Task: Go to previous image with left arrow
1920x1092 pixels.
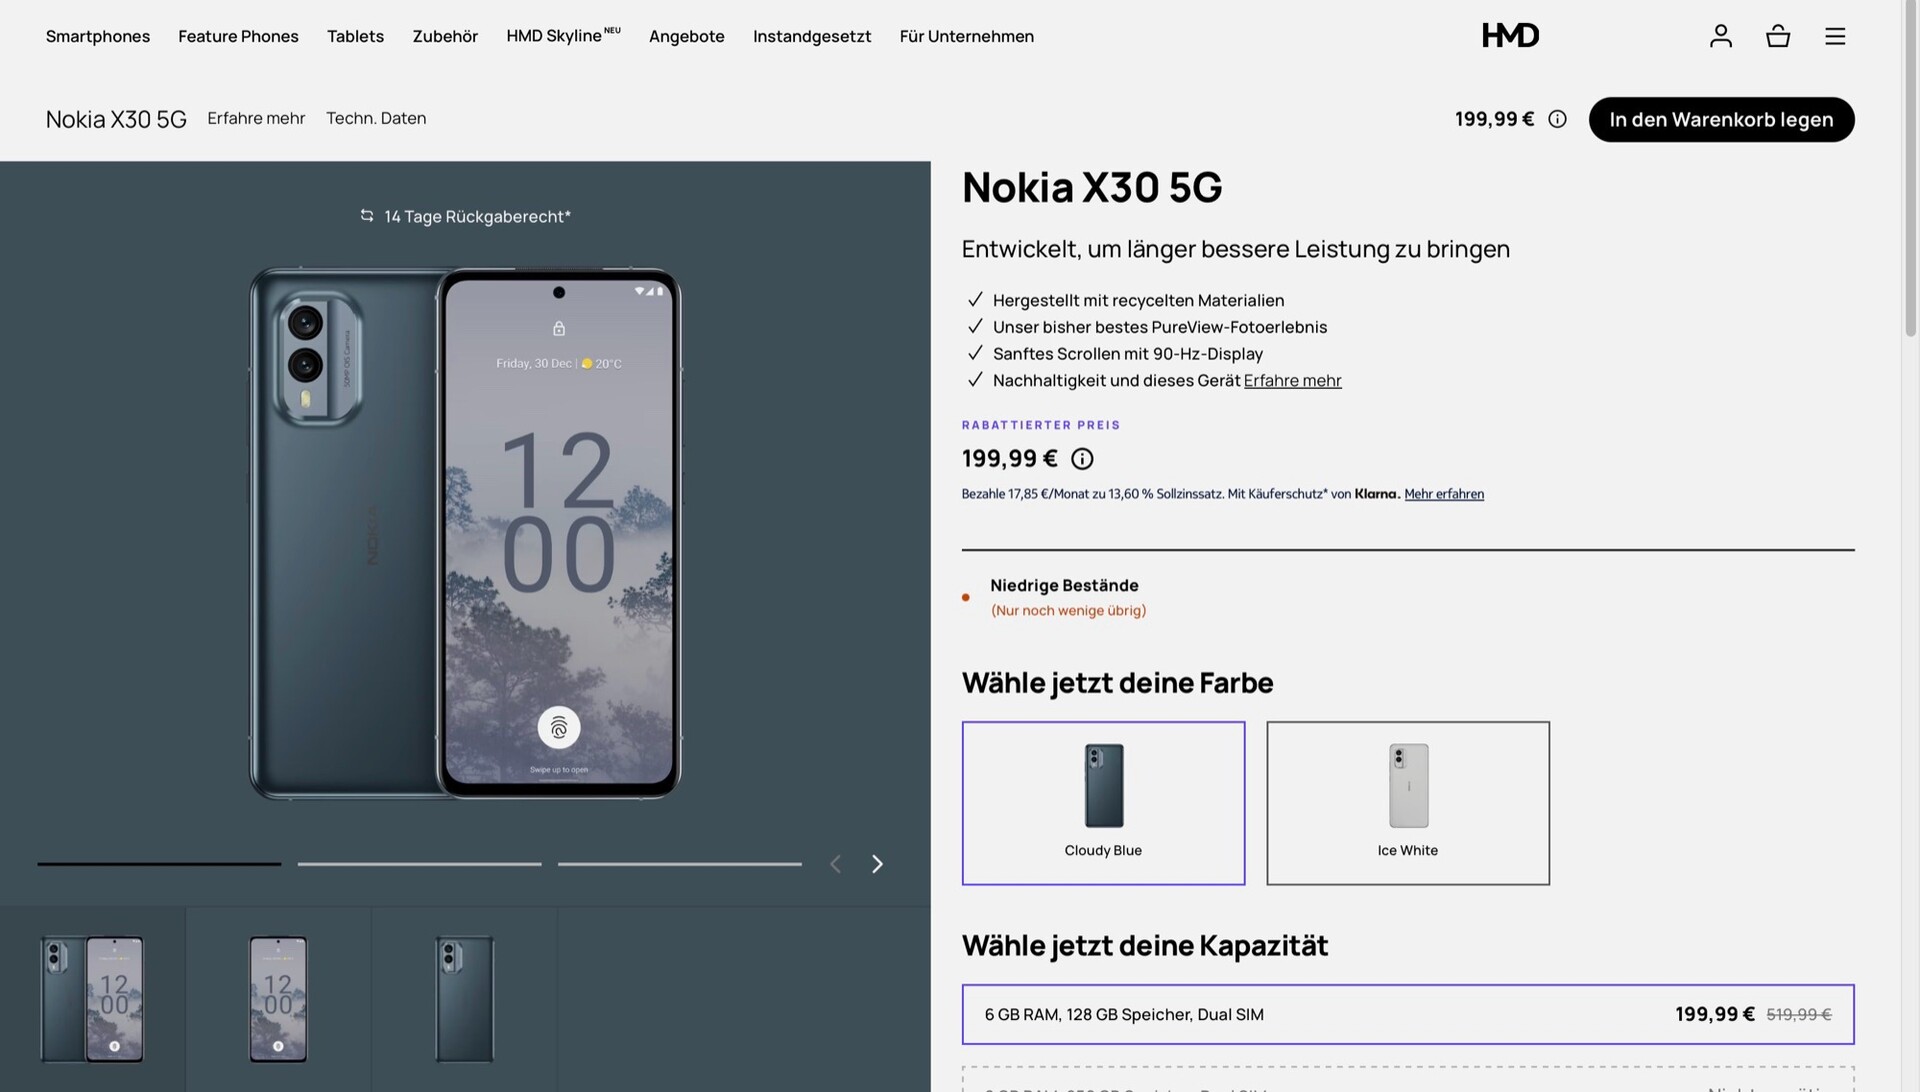Action: (835, 864)
